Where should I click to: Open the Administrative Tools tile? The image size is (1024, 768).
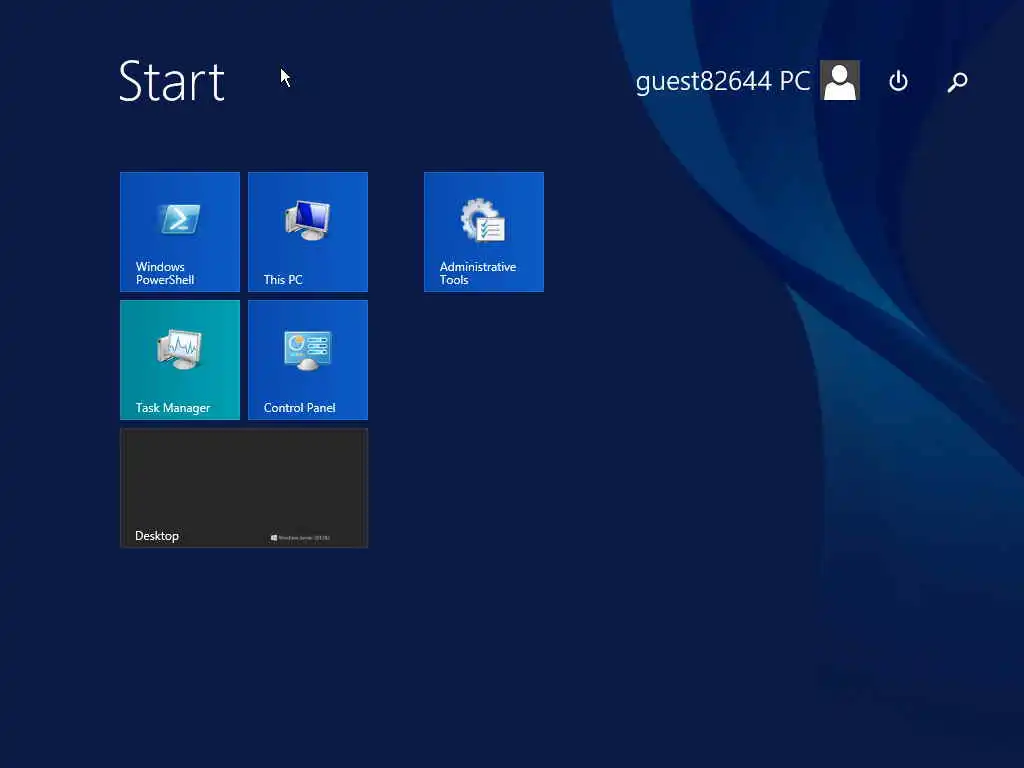(x=483, y=232)
